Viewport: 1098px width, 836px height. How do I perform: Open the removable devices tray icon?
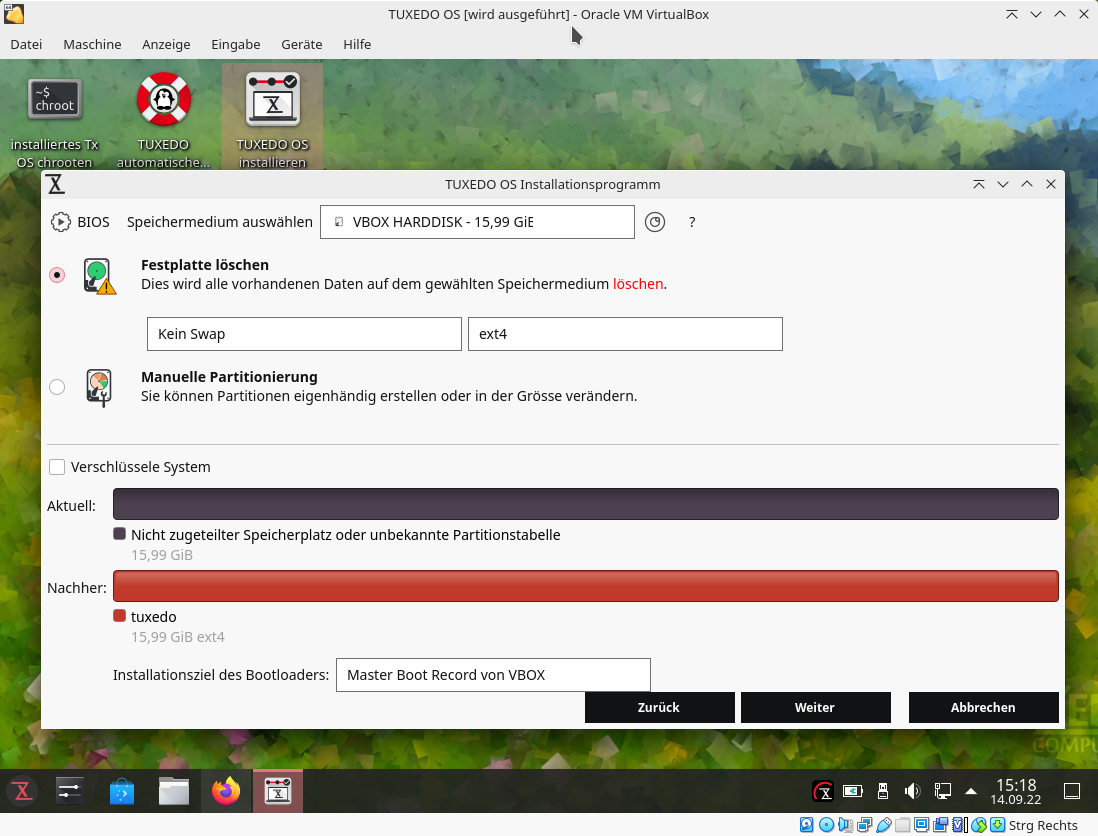pos(882,791)
